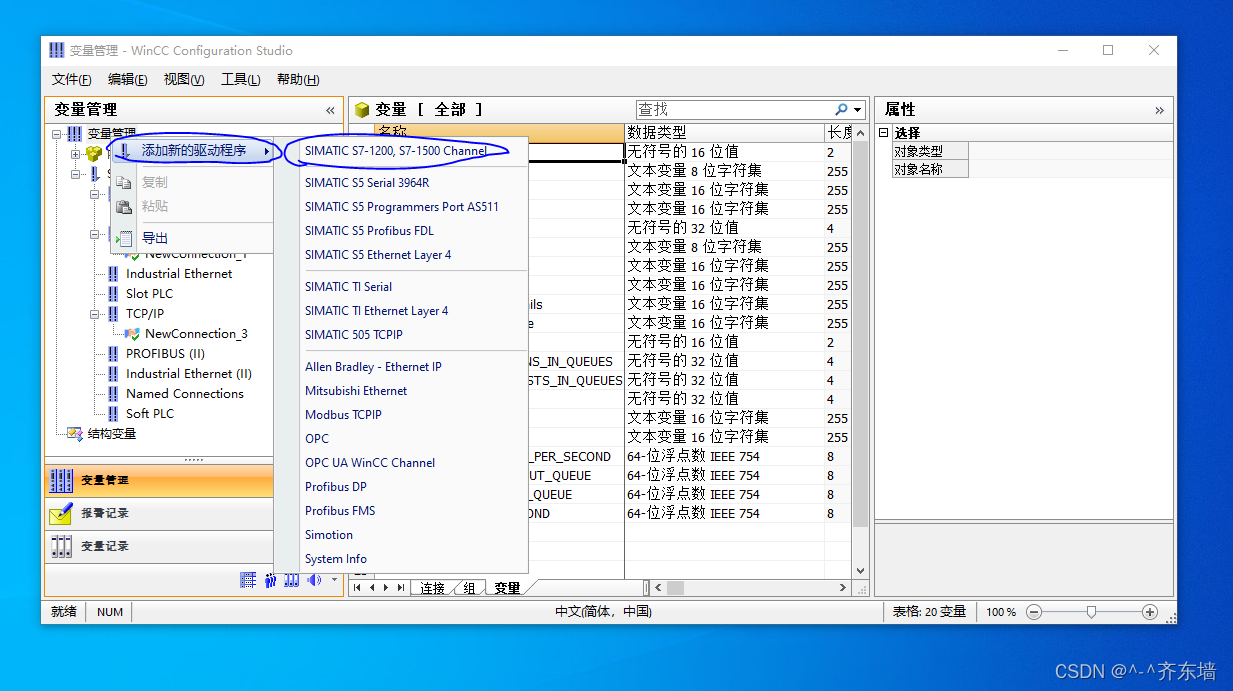Click the 导出 export icon in context menu

coord(124,238)
